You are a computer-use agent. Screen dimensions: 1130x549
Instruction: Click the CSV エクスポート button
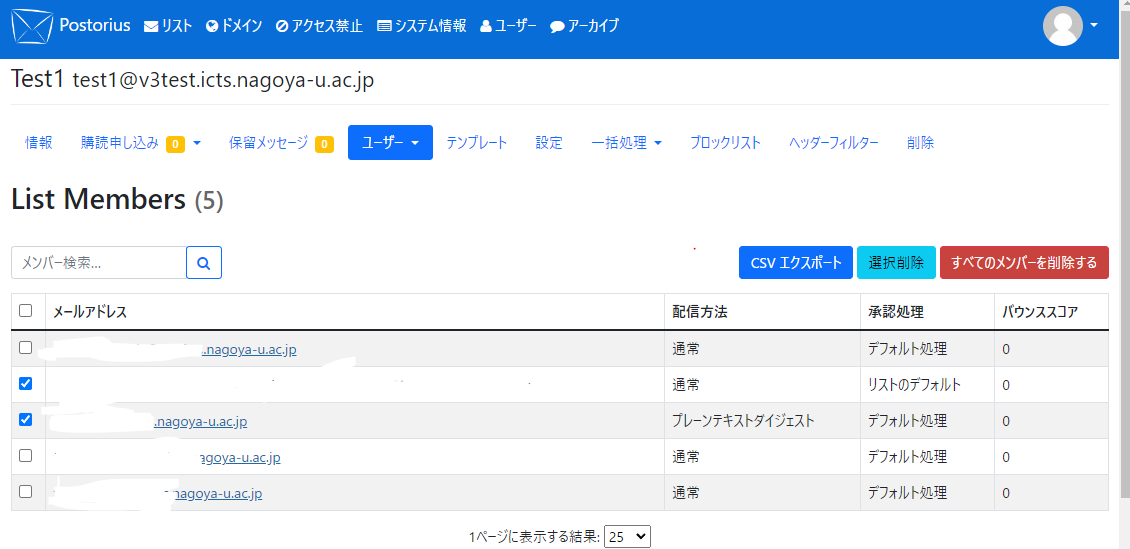pos(795,263)
